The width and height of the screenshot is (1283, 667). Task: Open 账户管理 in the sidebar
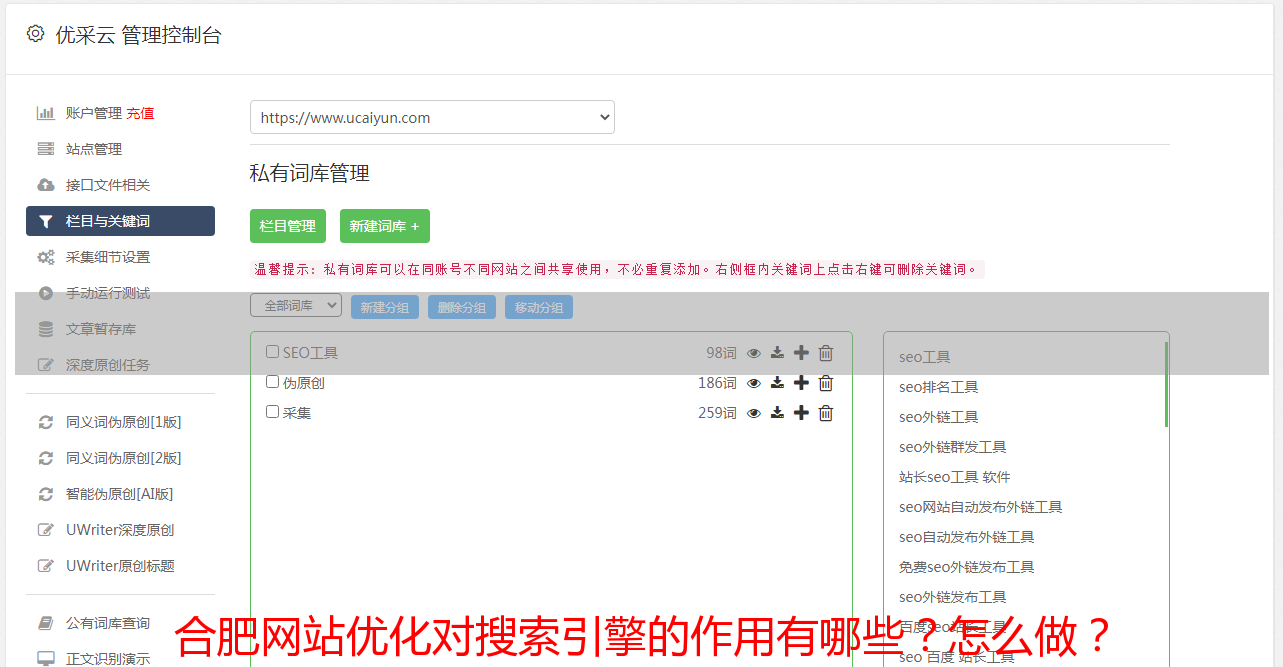coord(94,113)
